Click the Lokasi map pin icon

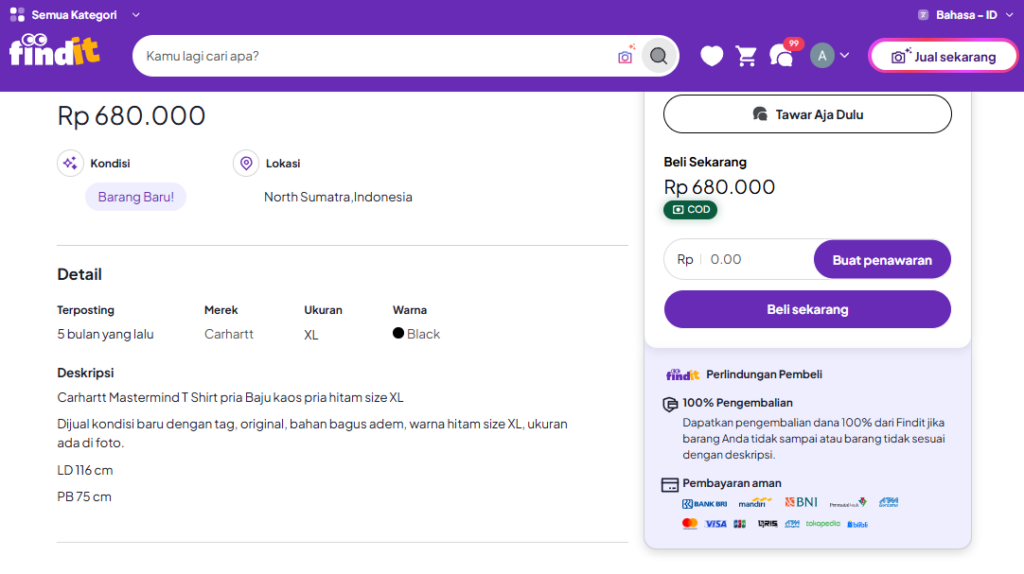pyautogui.click(x=246, y=163)
